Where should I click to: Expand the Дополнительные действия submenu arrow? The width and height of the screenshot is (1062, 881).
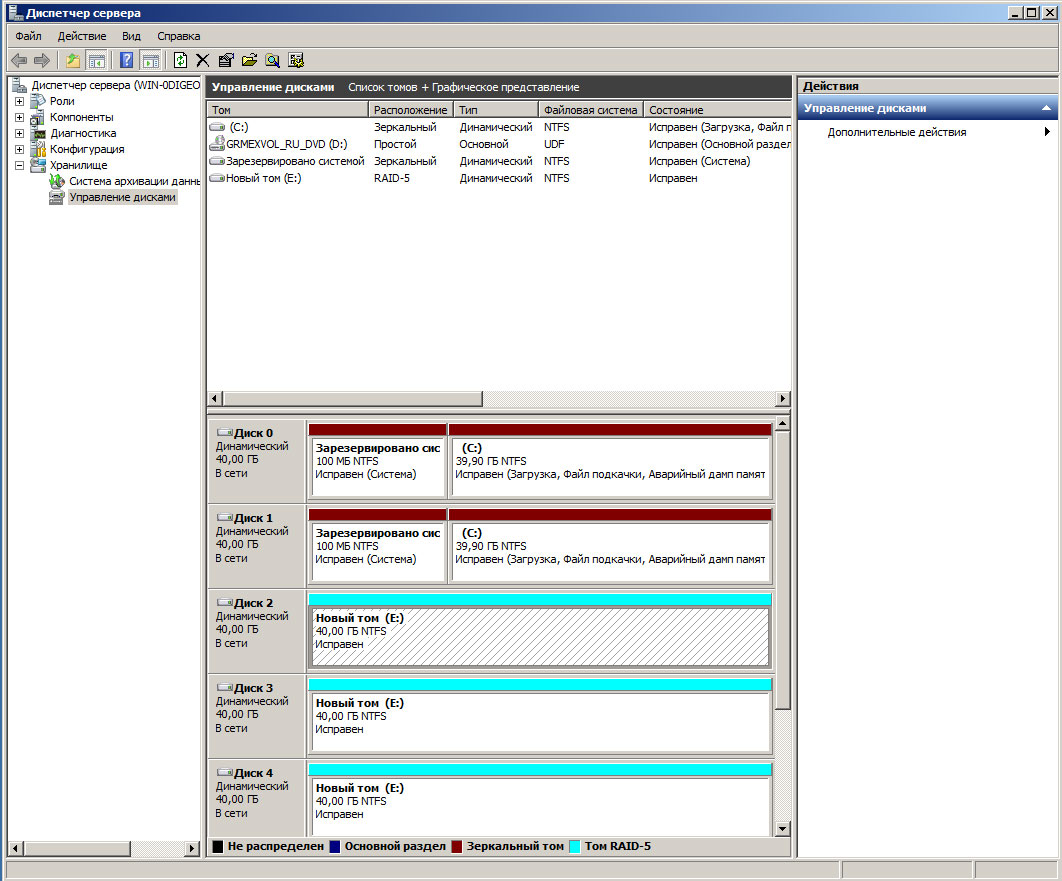(1047, 132)
